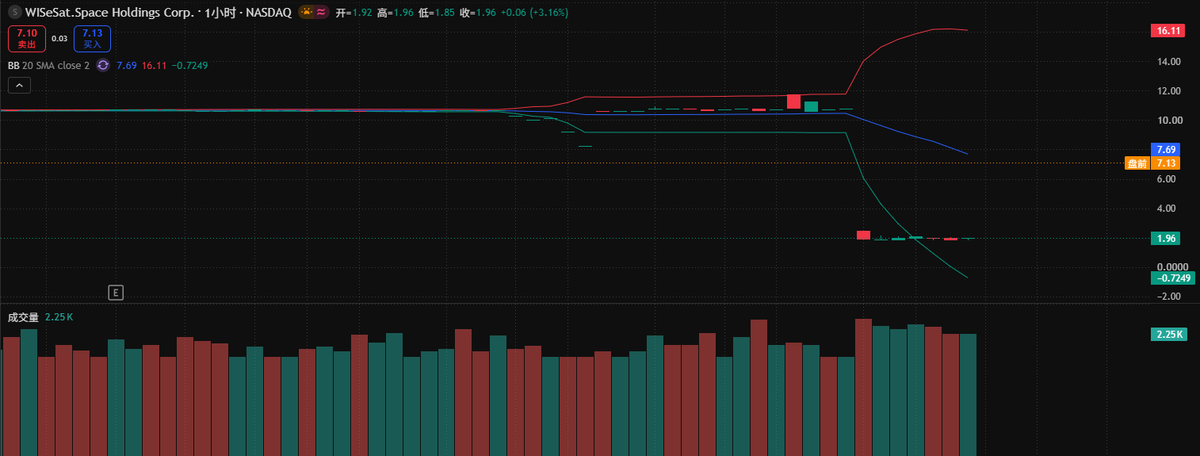1200x456 pixels.
Task: Click the green −0.7249 value in BB legend
Action: point(190,65)
